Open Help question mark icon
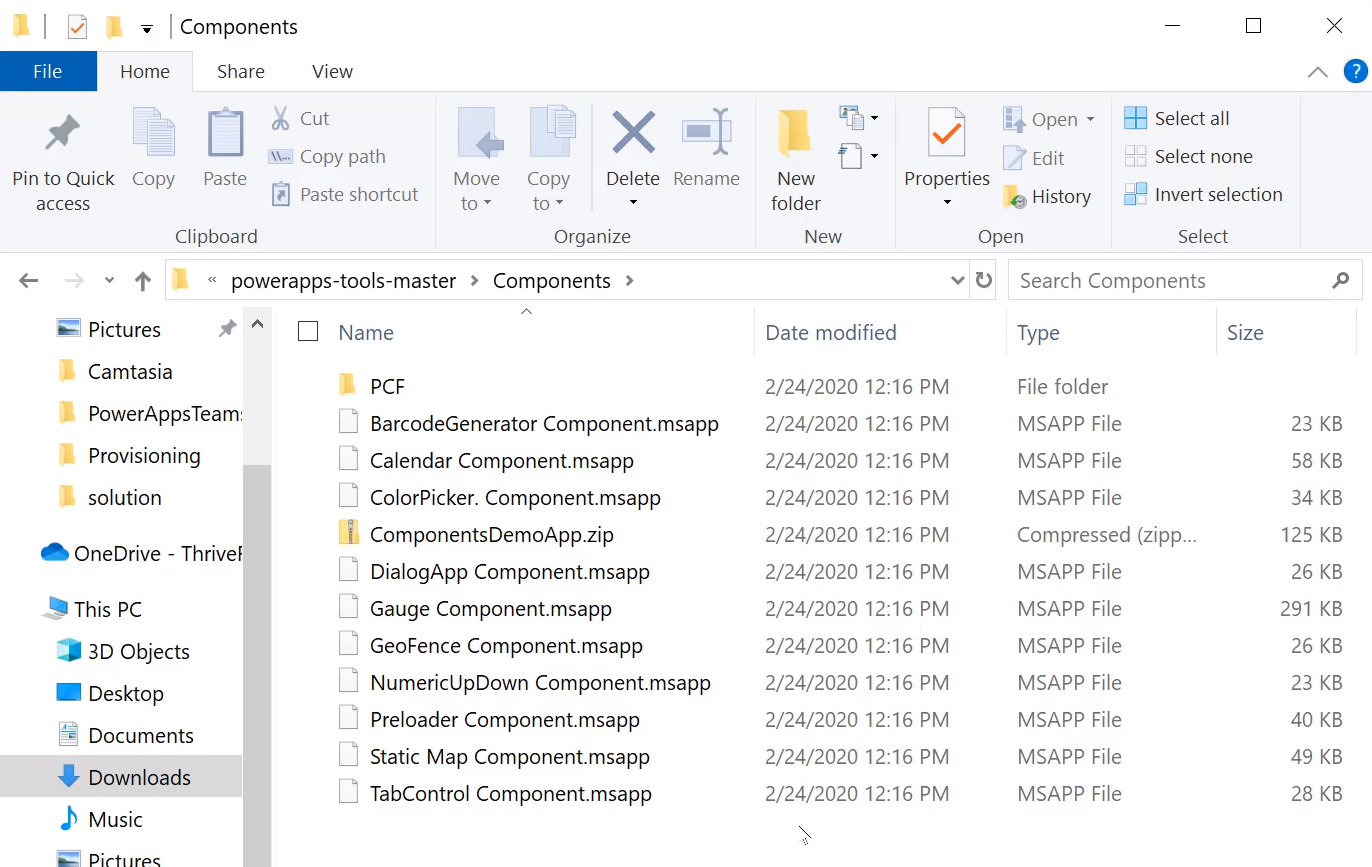The image size is (1372, 867). [1355, 71]
